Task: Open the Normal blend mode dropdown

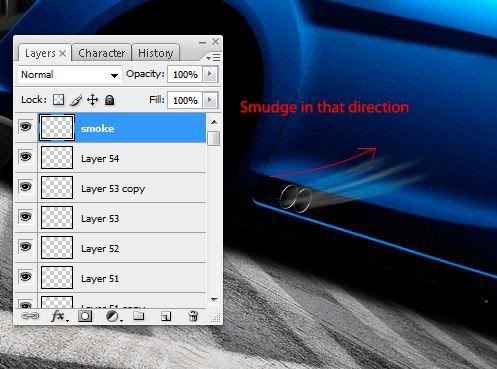Action: [69, 74]
